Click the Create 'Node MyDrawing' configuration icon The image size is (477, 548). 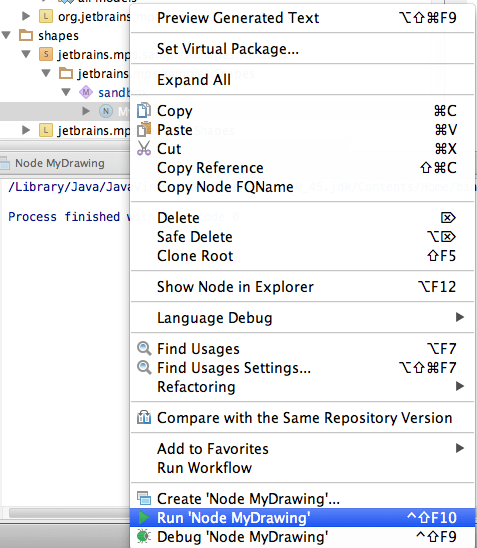(x=144, y=498)
